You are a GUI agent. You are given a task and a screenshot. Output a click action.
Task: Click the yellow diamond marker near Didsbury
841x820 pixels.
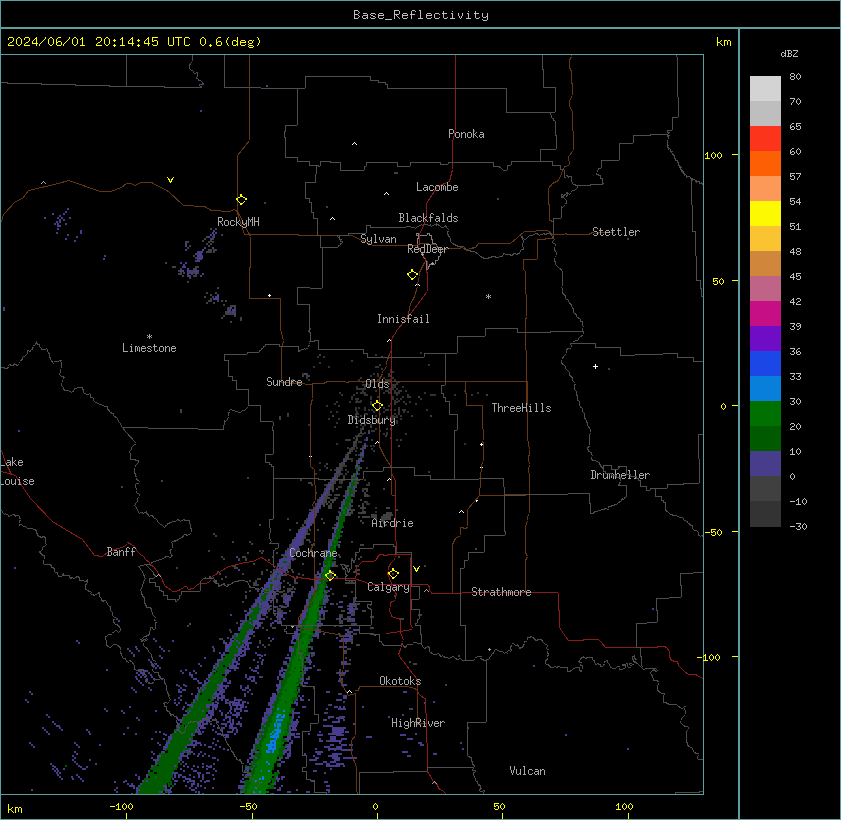(x=377, y=405)
